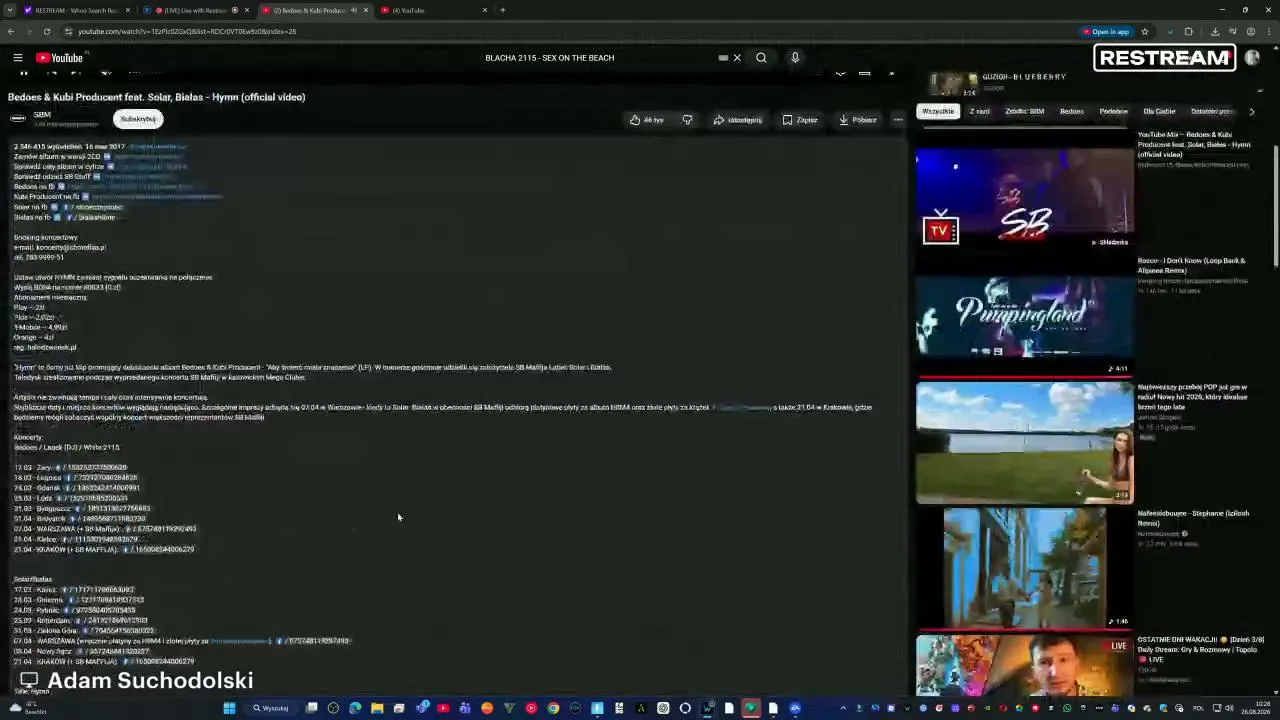This screenshot has height=720, width=1280.
Task: Start voice search with the microphone icon
Action: pos(795,58)
